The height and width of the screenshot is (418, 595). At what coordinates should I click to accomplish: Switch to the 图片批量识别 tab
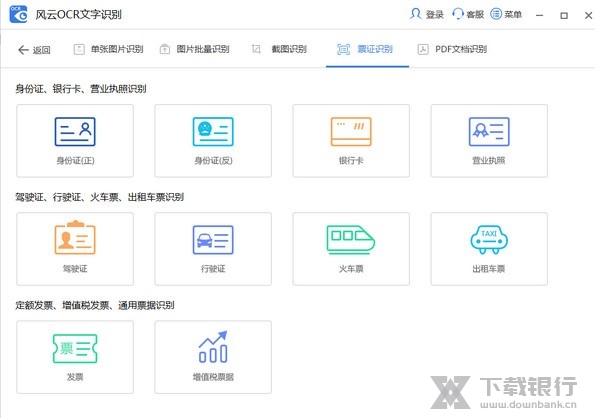pyautogui.click(x=195, y=49)
